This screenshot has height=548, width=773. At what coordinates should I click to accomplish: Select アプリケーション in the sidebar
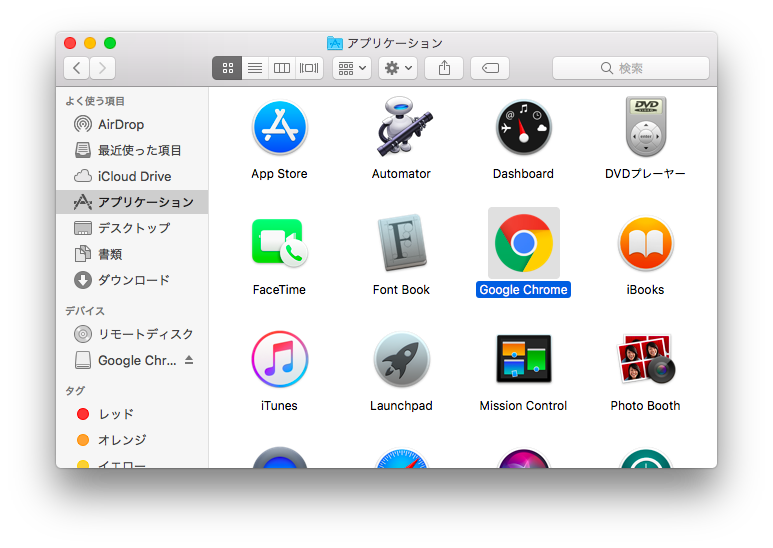pos(132,202)
